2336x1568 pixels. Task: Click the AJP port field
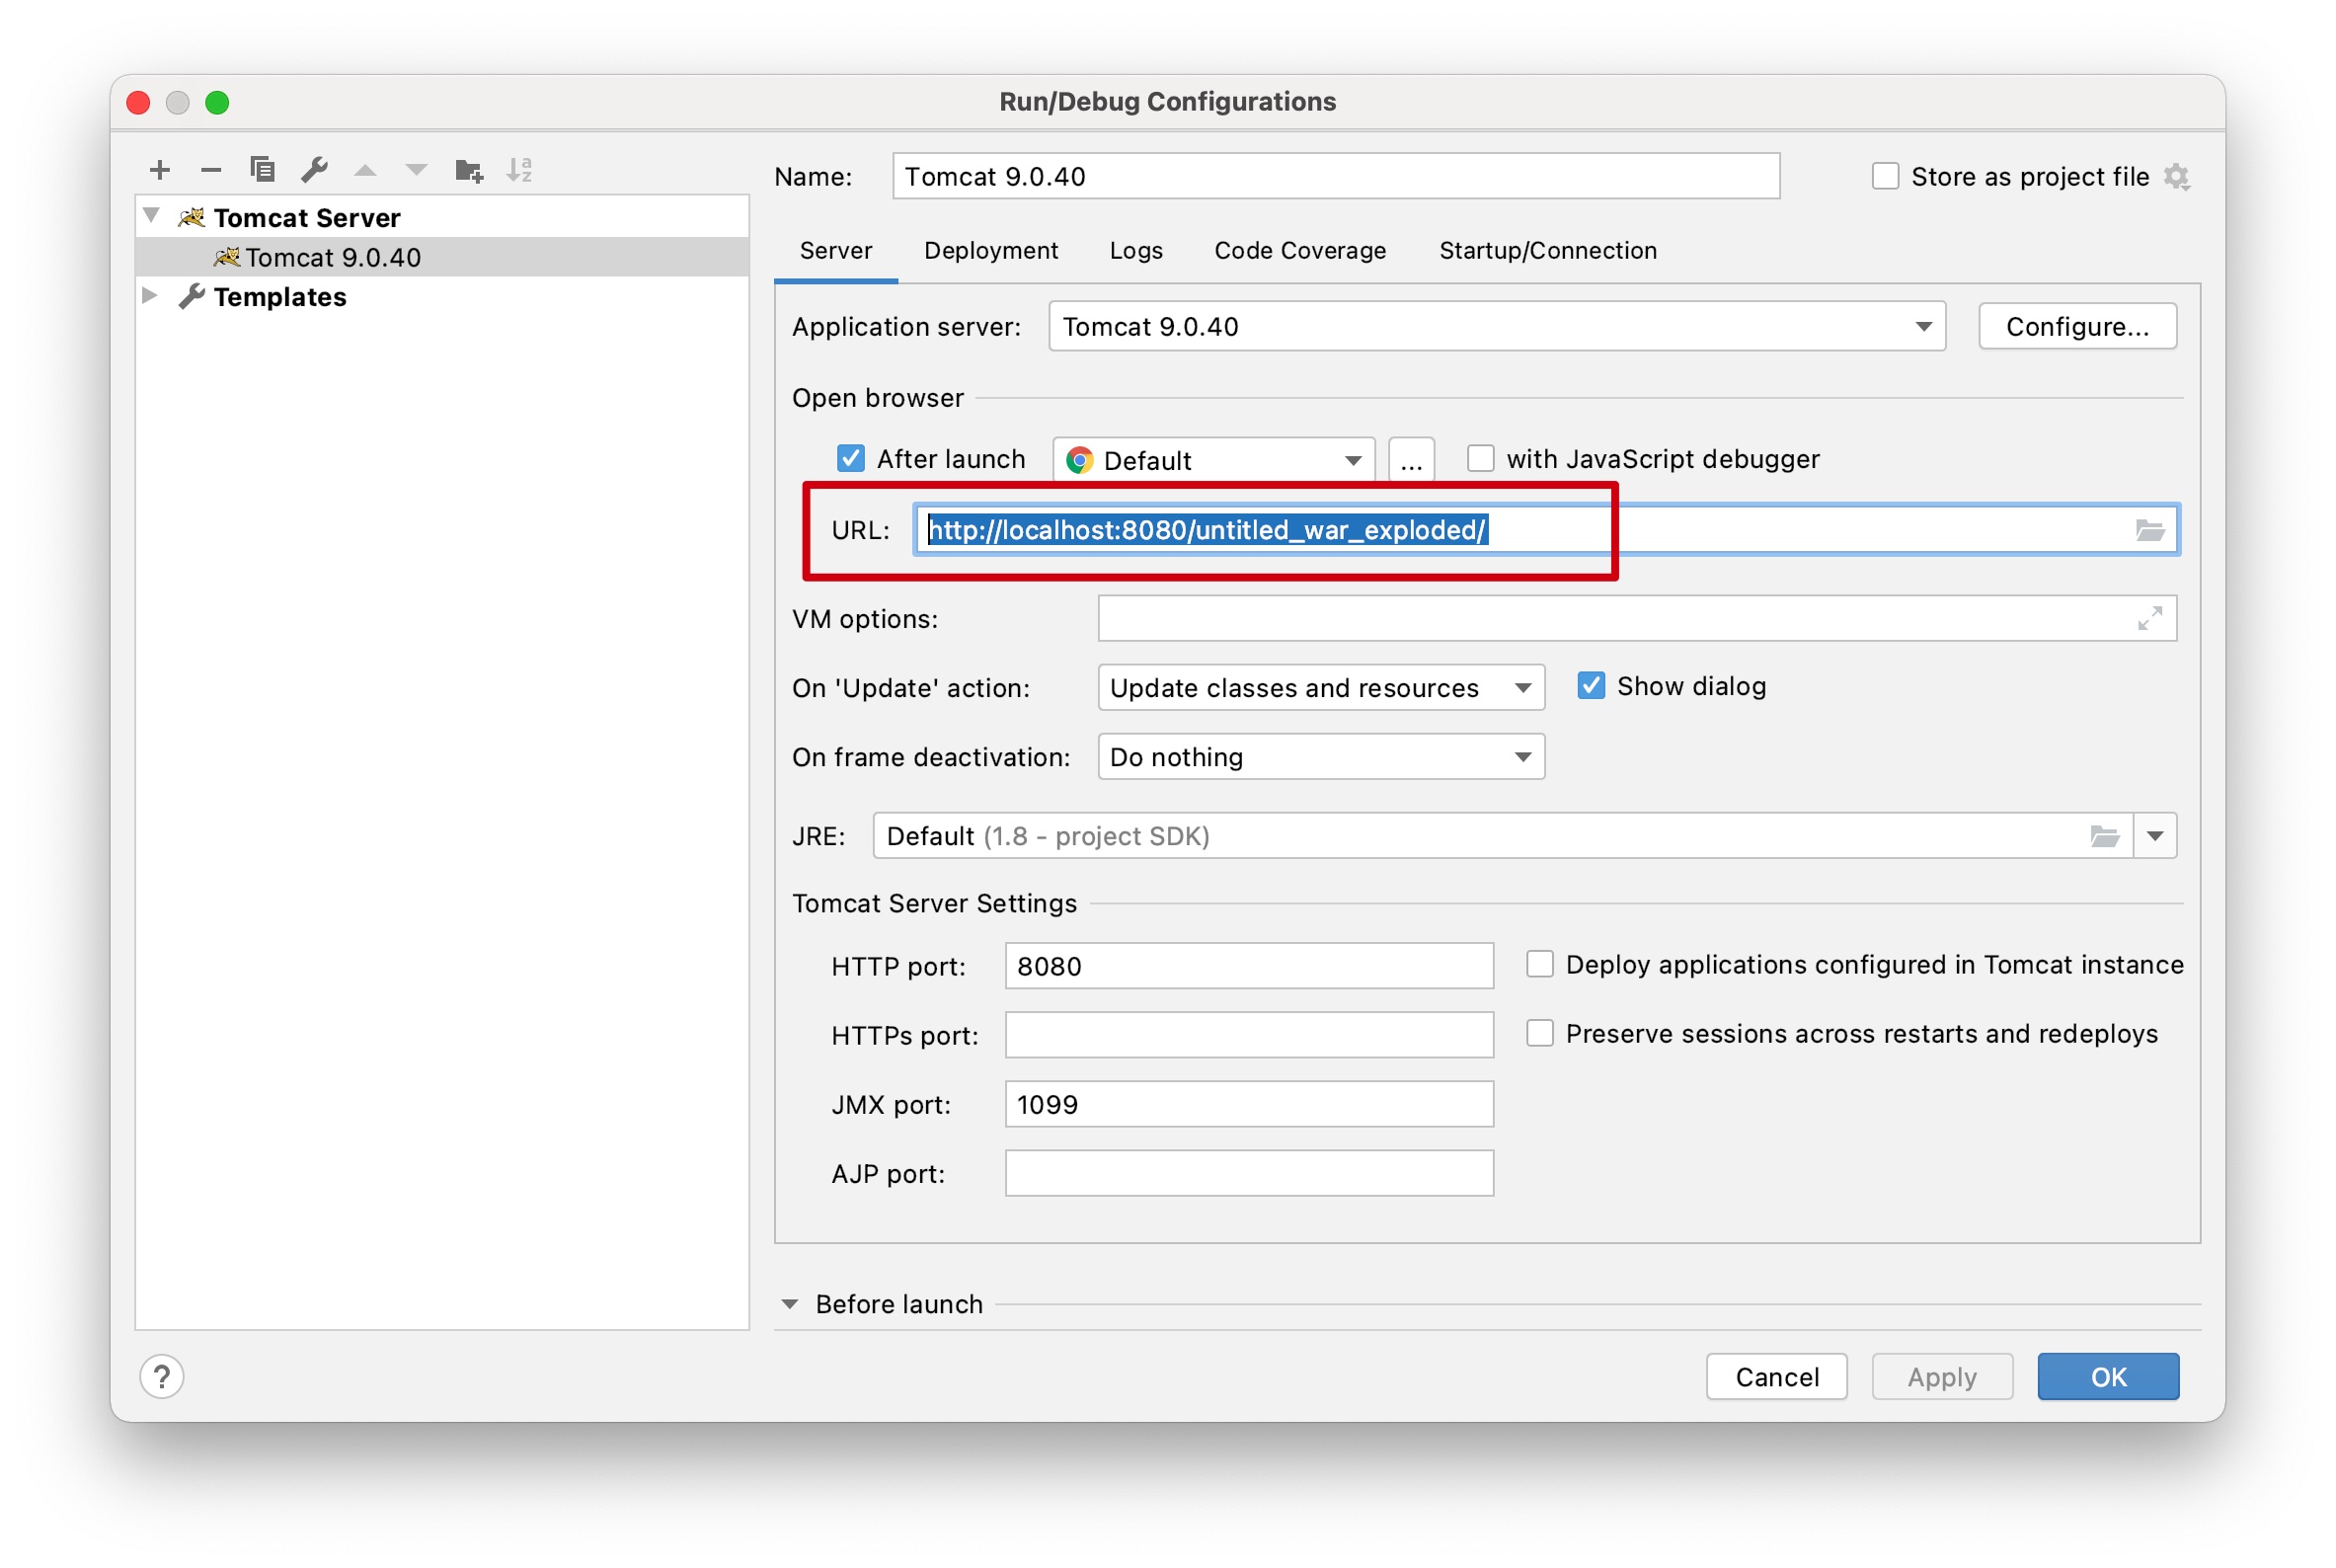pyautogui.click(x=1249, y=1173)
